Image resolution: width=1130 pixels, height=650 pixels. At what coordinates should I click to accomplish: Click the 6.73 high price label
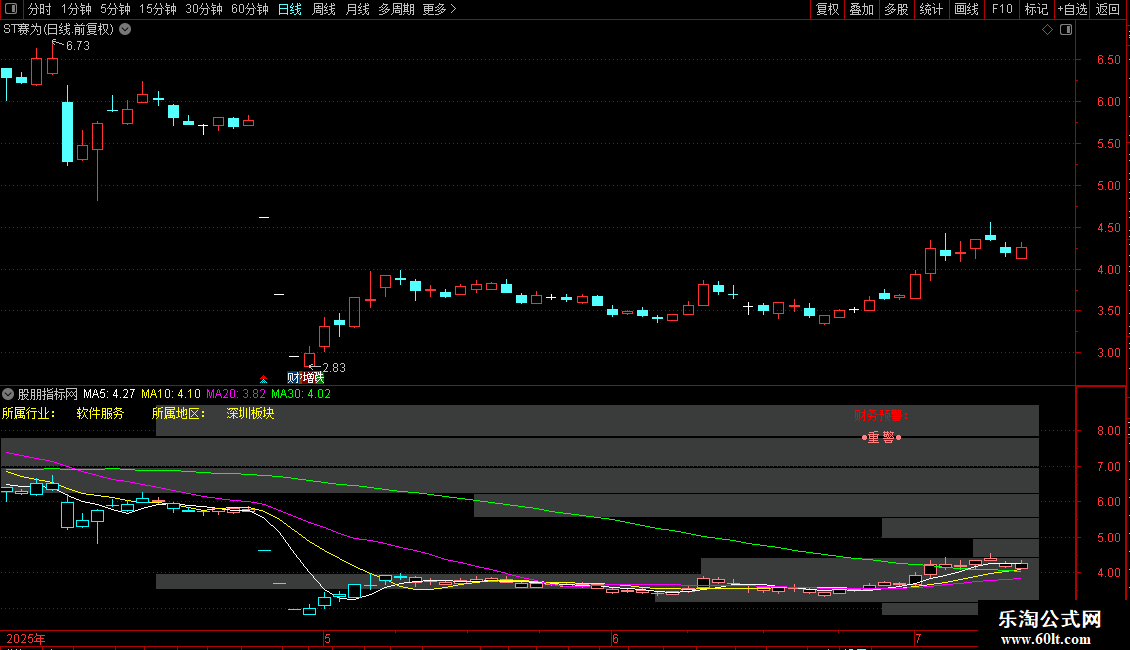pos(77,45)
